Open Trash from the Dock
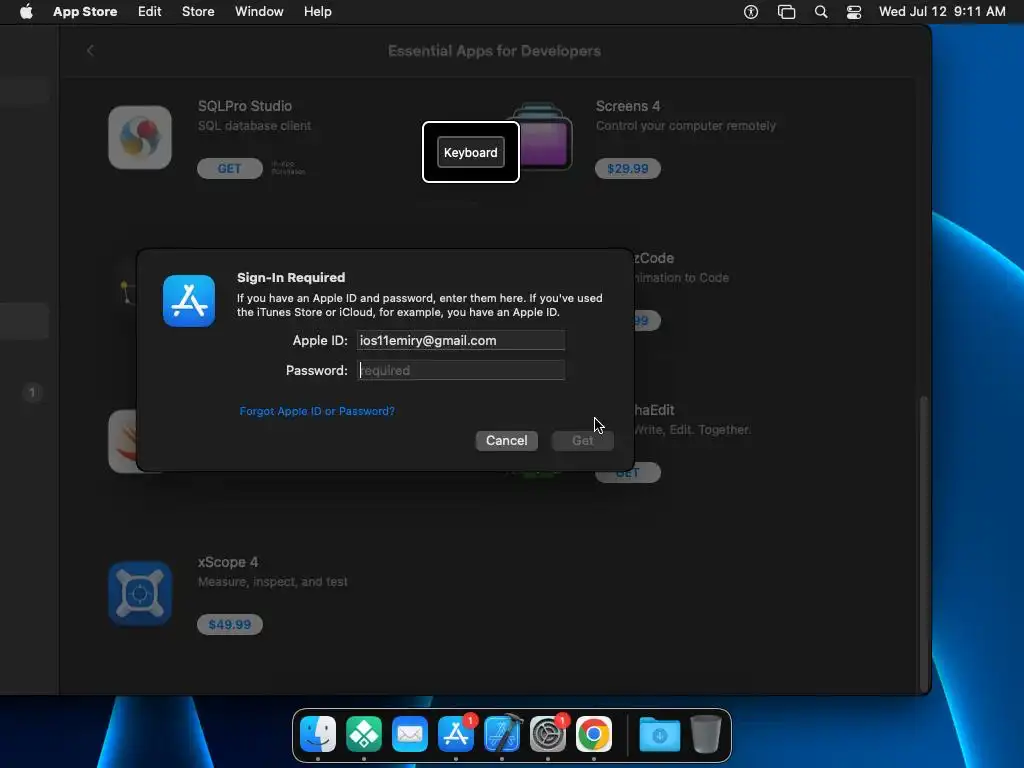This screenshot has height=768, width=1024. pos(706,733)
